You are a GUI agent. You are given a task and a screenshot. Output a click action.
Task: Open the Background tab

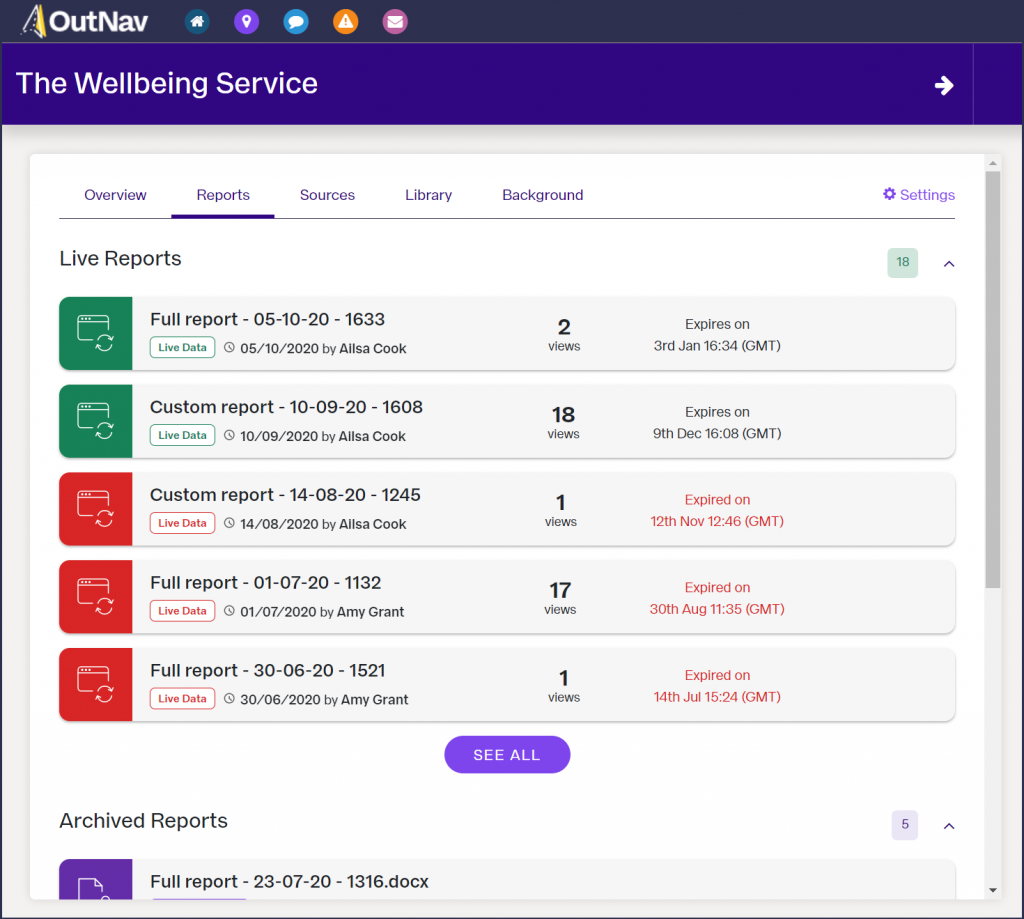(x=543, y=195)
